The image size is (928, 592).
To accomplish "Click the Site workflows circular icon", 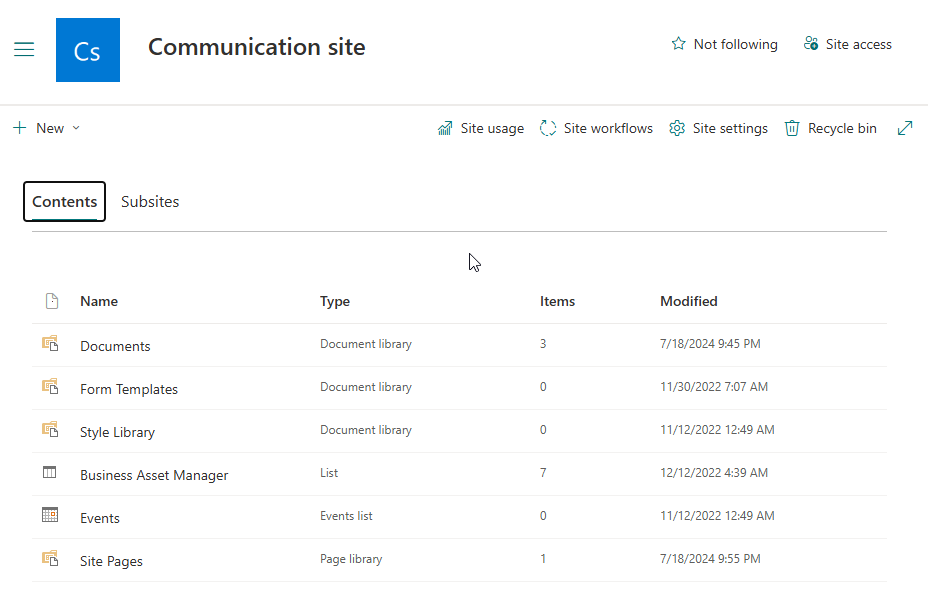I will point(548,128).
